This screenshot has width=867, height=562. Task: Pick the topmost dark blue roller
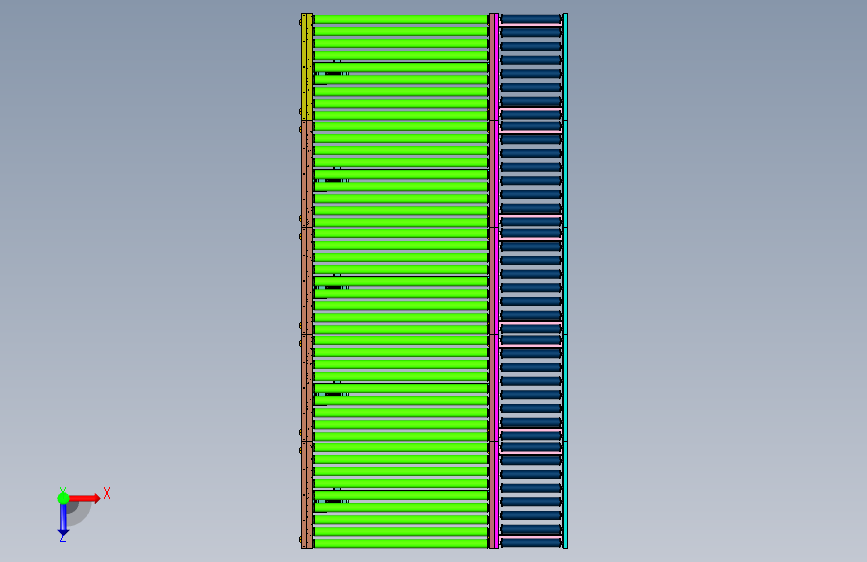tap(531, 19)
